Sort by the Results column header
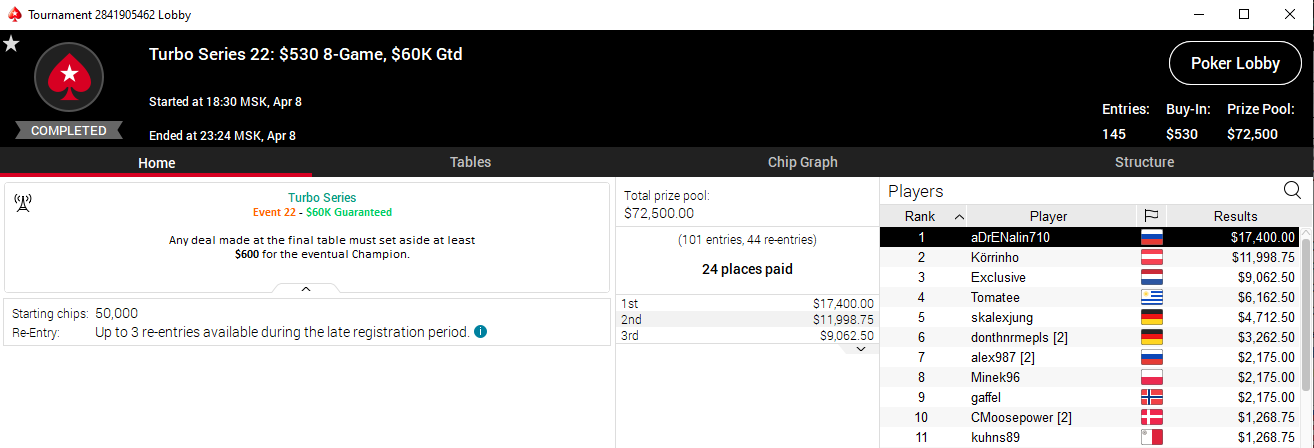The height and width of the screenshot is (448, 1314). pos(1235,216)
